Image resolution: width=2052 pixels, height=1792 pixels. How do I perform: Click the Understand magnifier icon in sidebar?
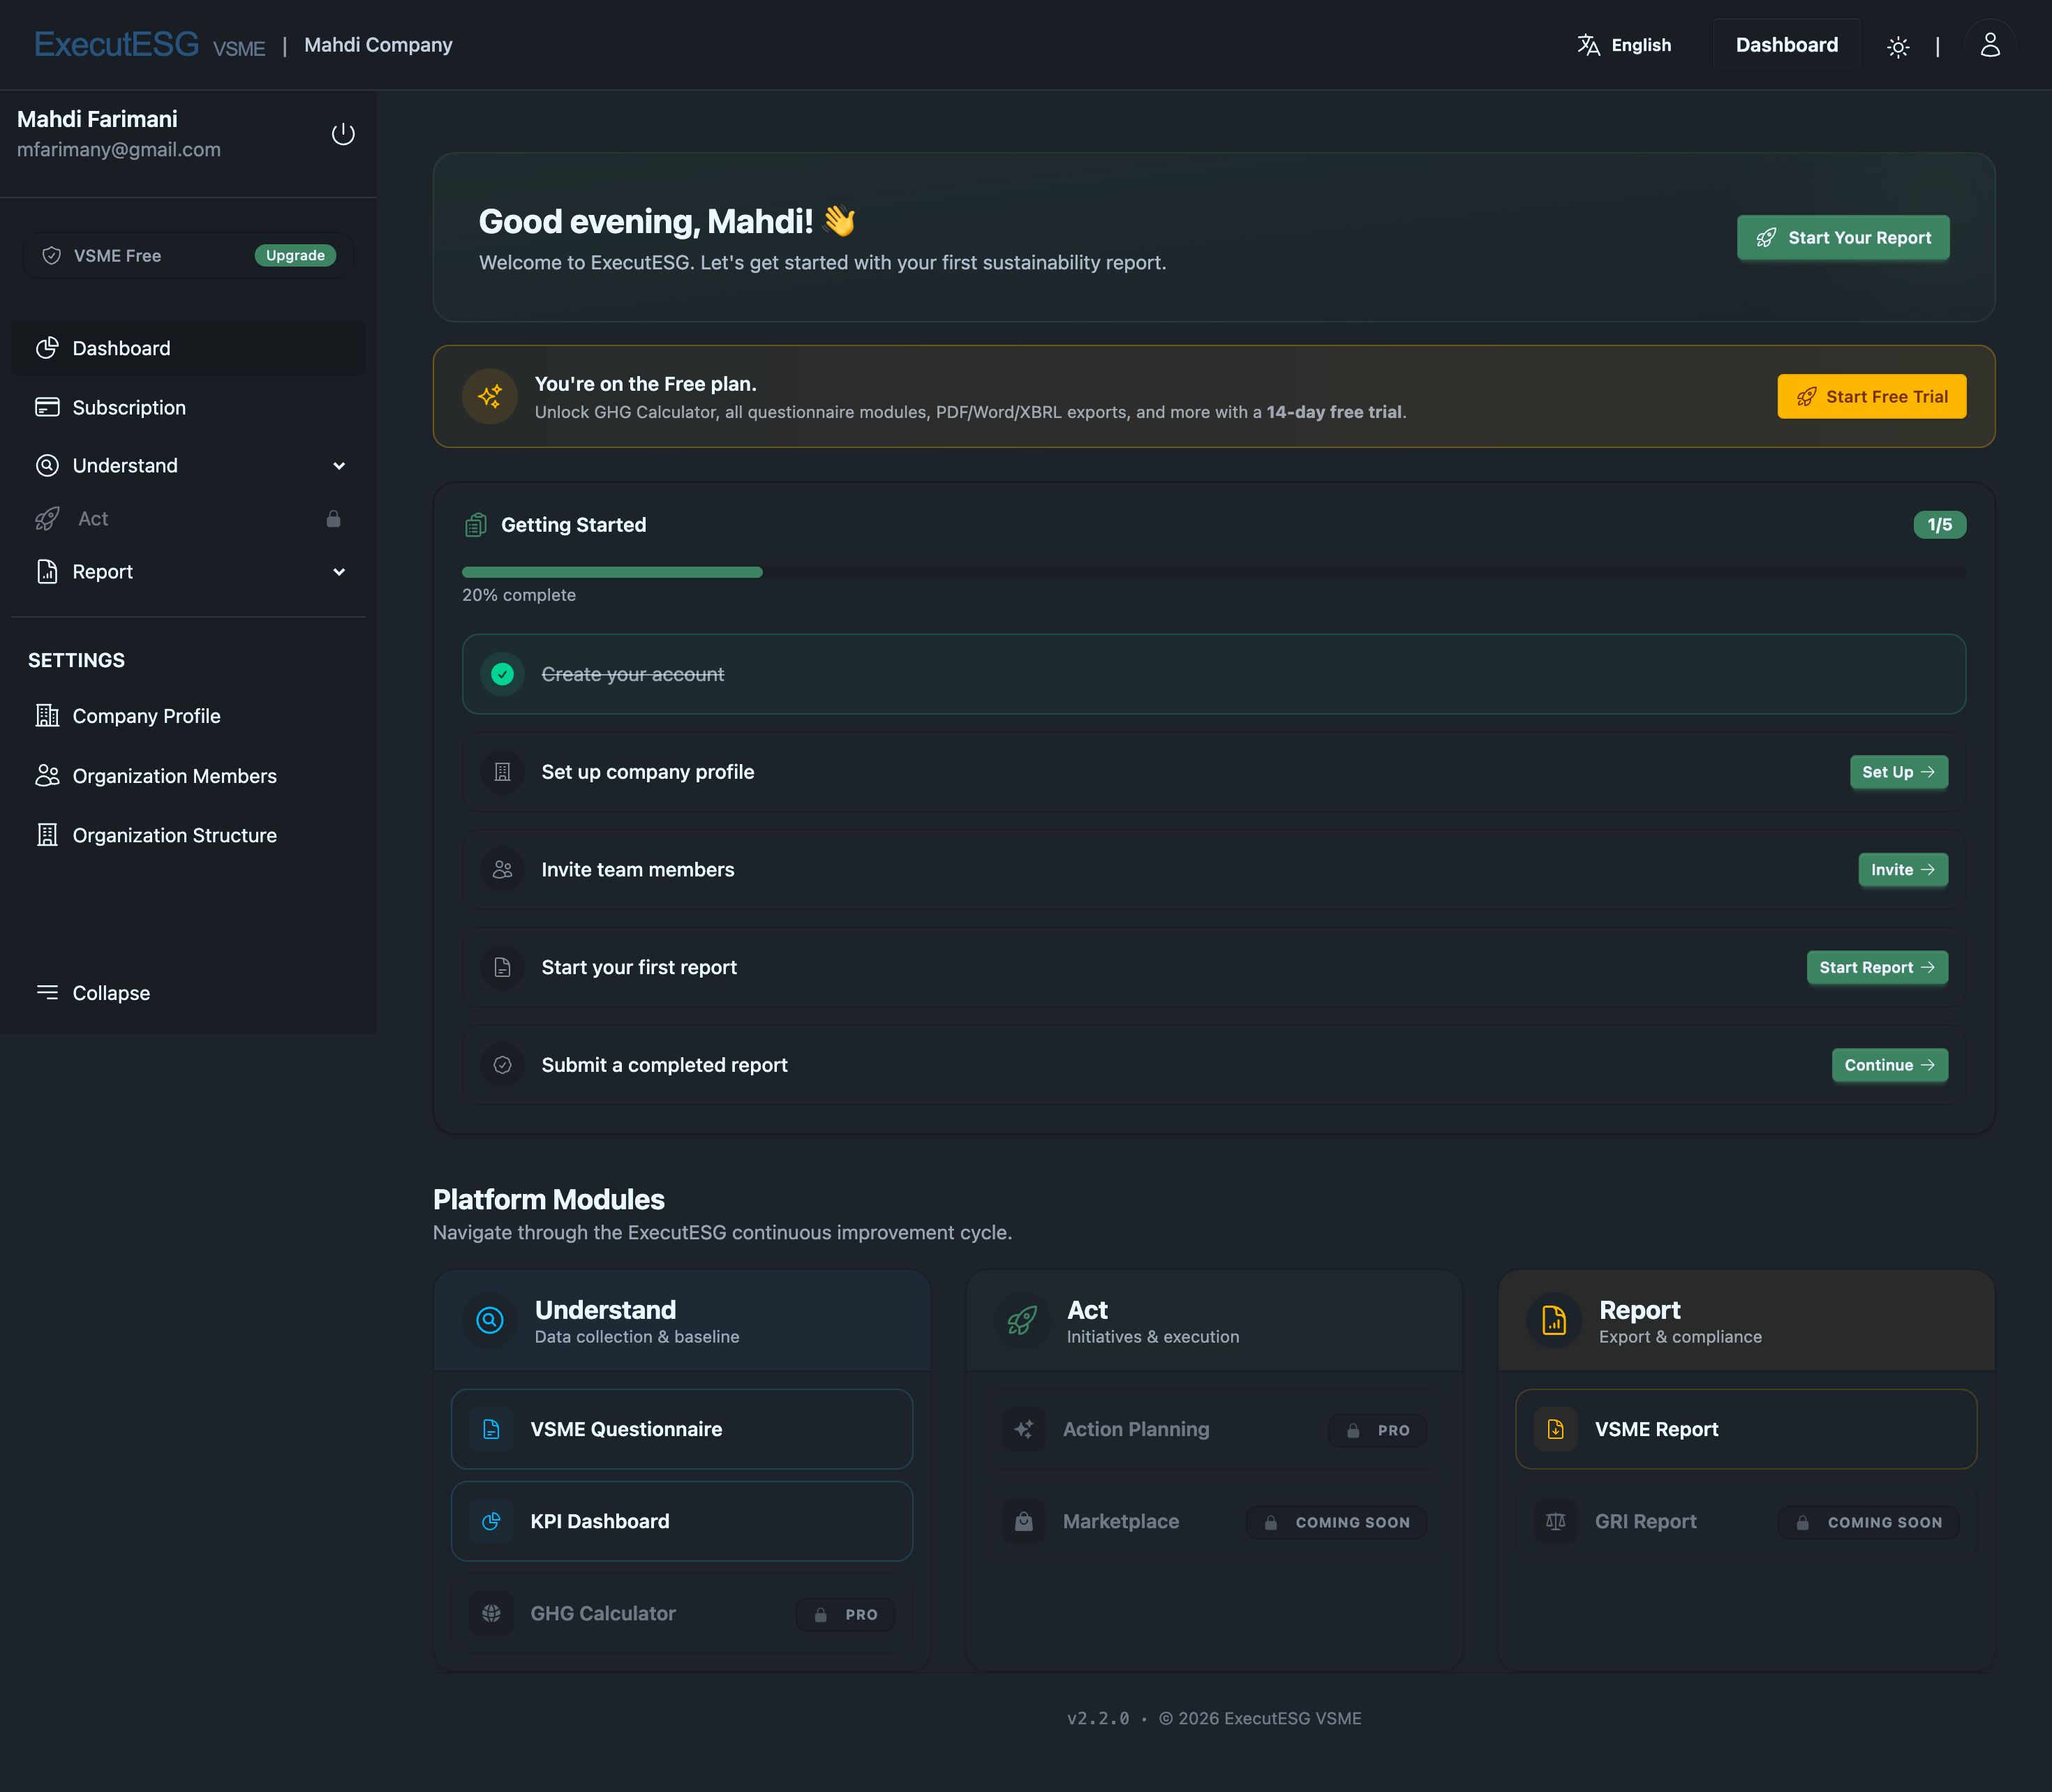47,465
